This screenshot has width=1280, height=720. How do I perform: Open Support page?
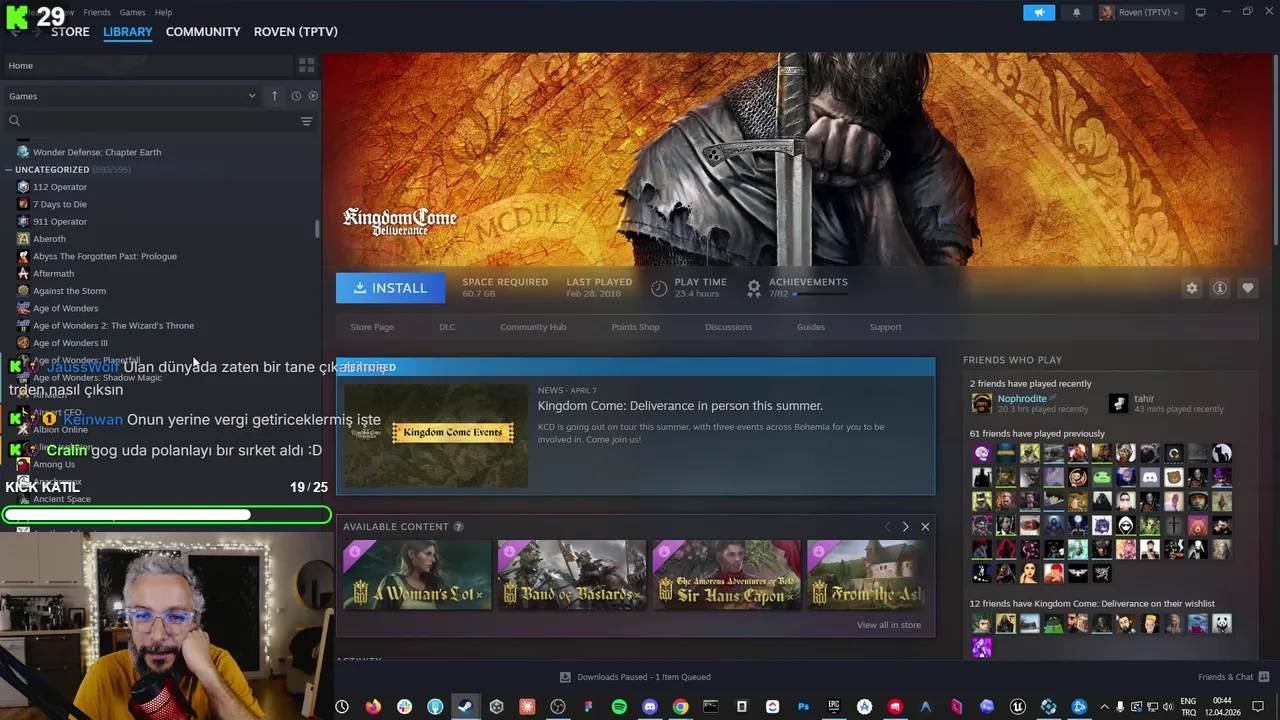pos(885,327)
